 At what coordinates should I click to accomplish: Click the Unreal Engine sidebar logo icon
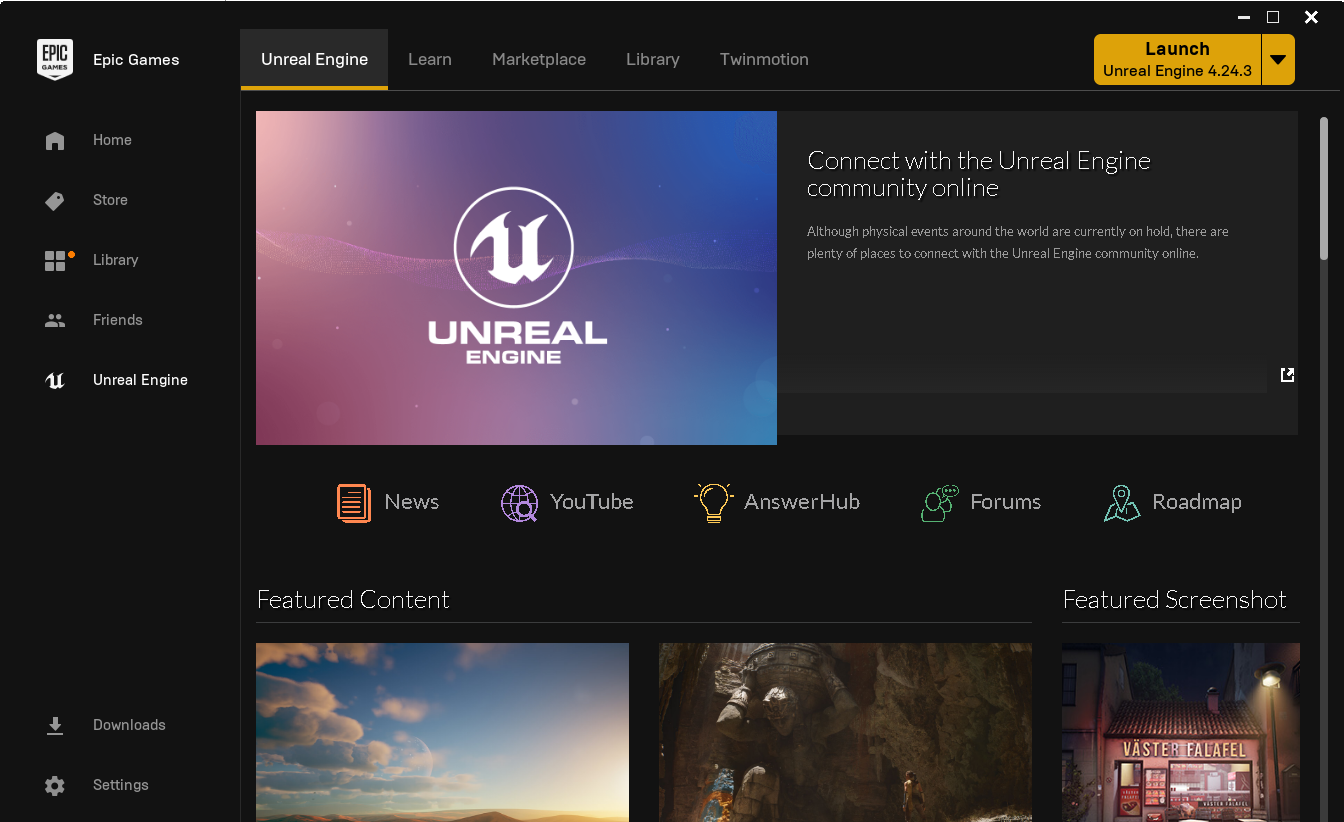click(55, 381)
